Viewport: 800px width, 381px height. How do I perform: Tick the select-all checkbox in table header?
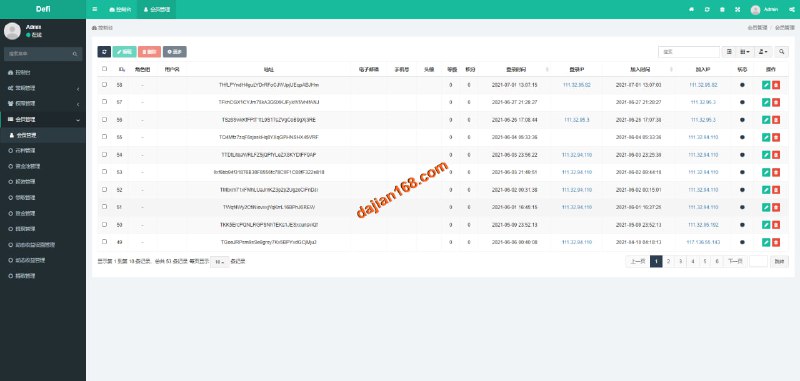coord(105,69)
